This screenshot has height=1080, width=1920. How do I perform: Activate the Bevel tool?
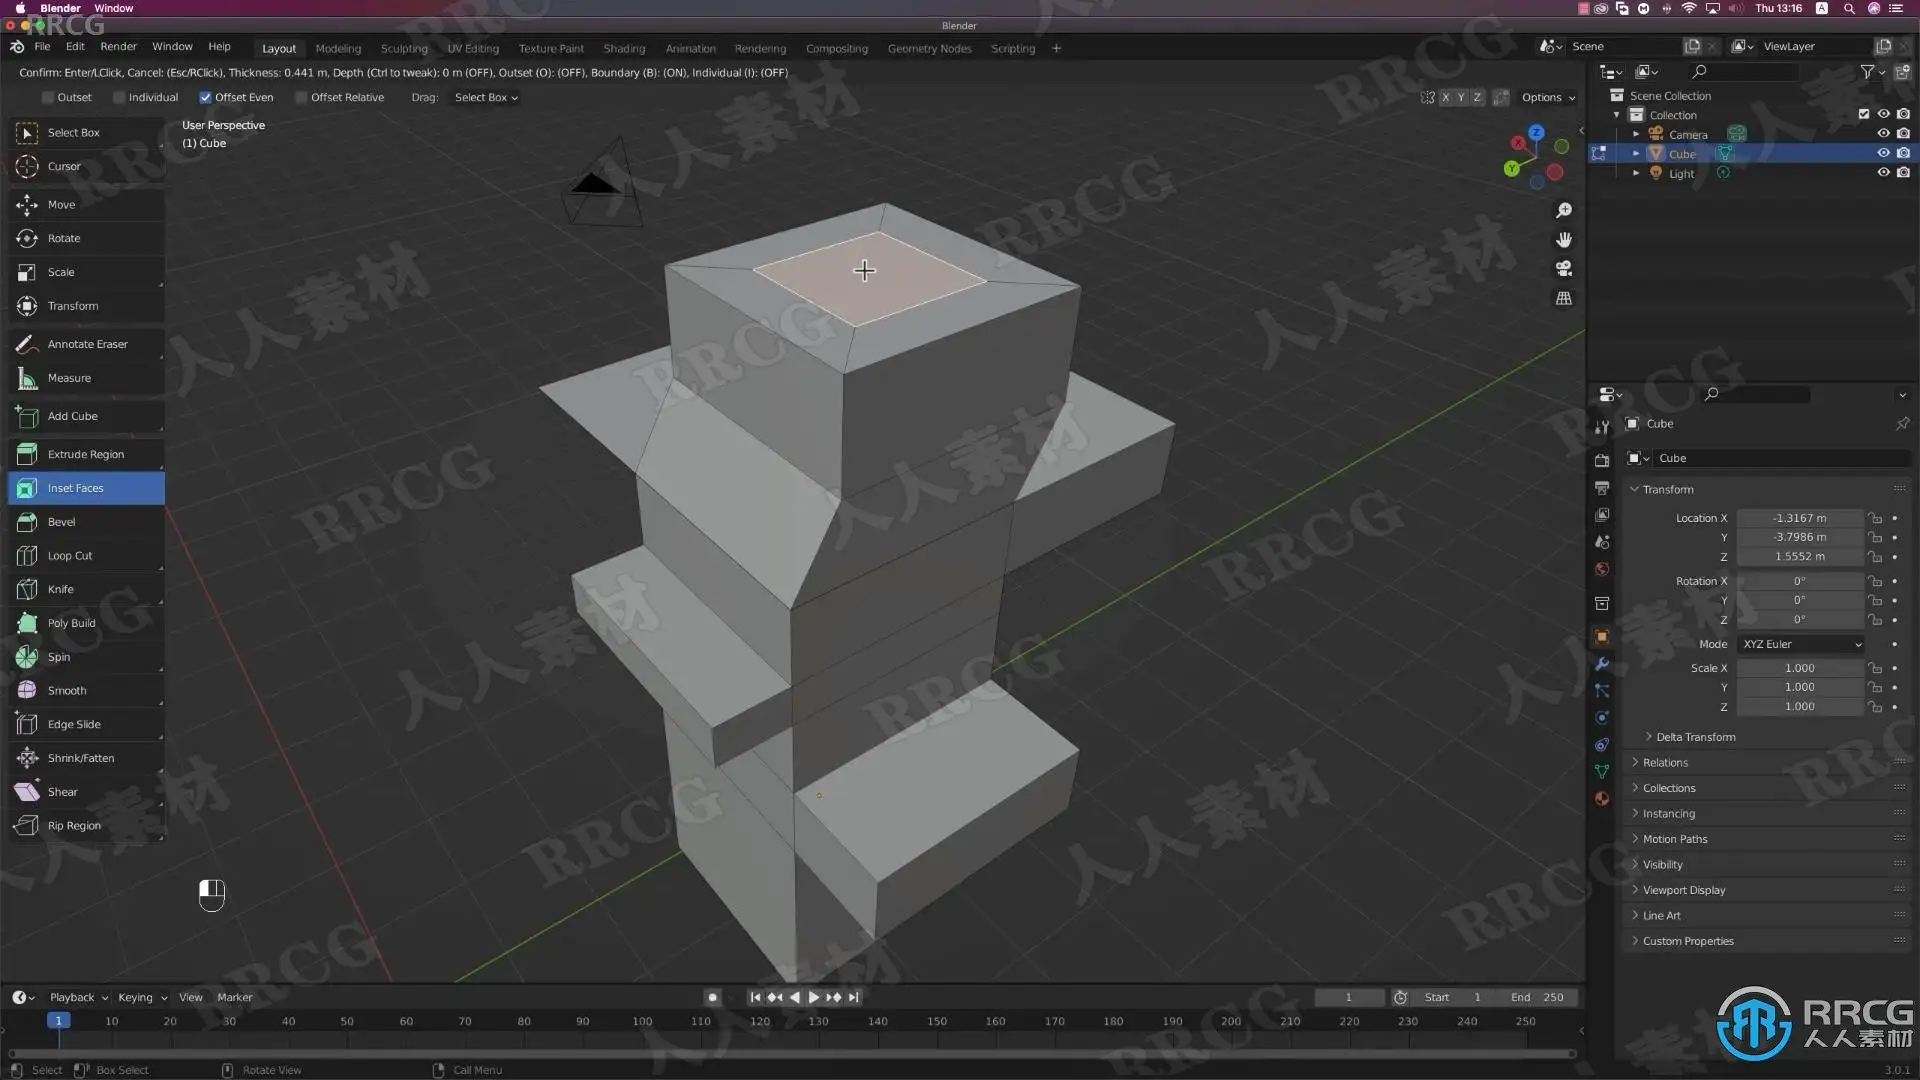(86, 523)
